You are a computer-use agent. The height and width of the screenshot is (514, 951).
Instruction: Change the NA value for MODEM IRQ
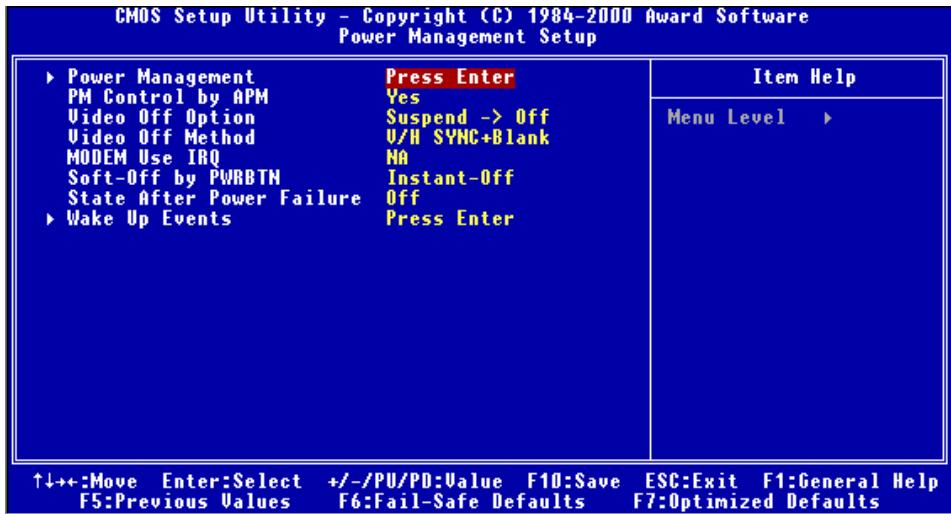click(397, 158)
